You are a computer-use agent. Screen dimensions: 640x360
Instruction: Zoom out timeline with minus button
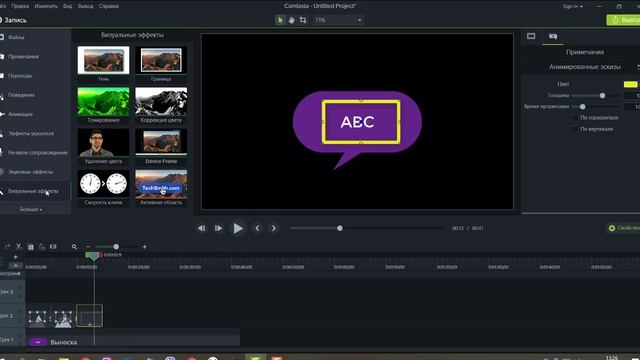point(88,247)
